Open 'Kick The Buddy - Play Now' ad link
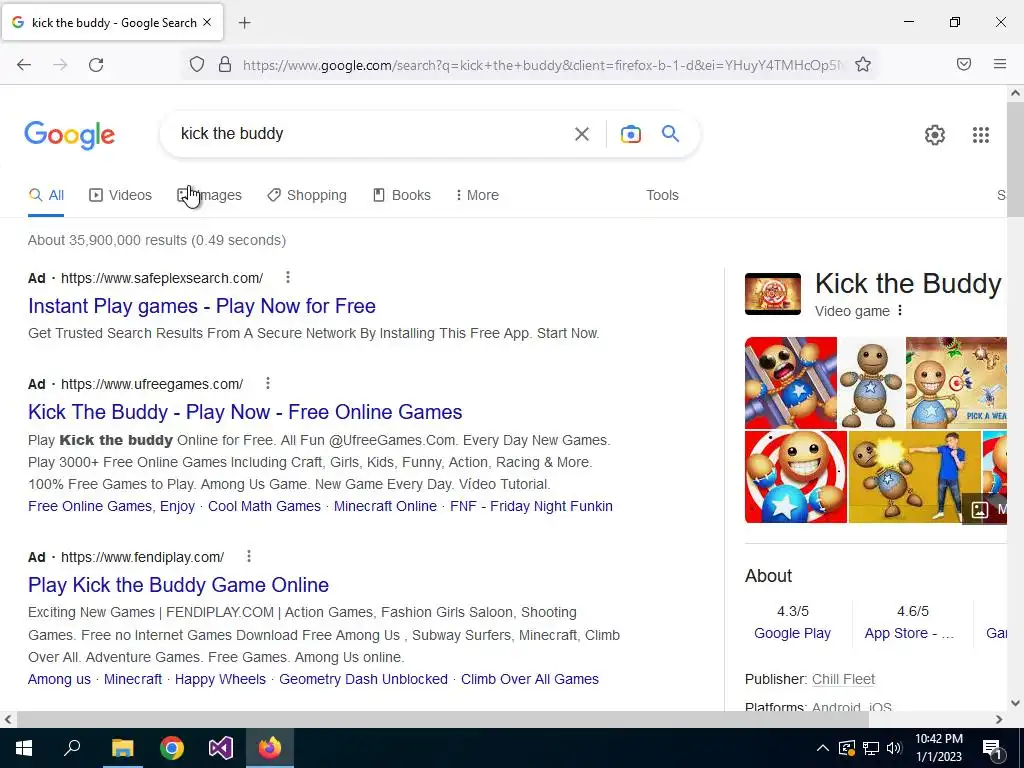The width and height of the screenshot is (1024, 768). [x=245, y=411]
